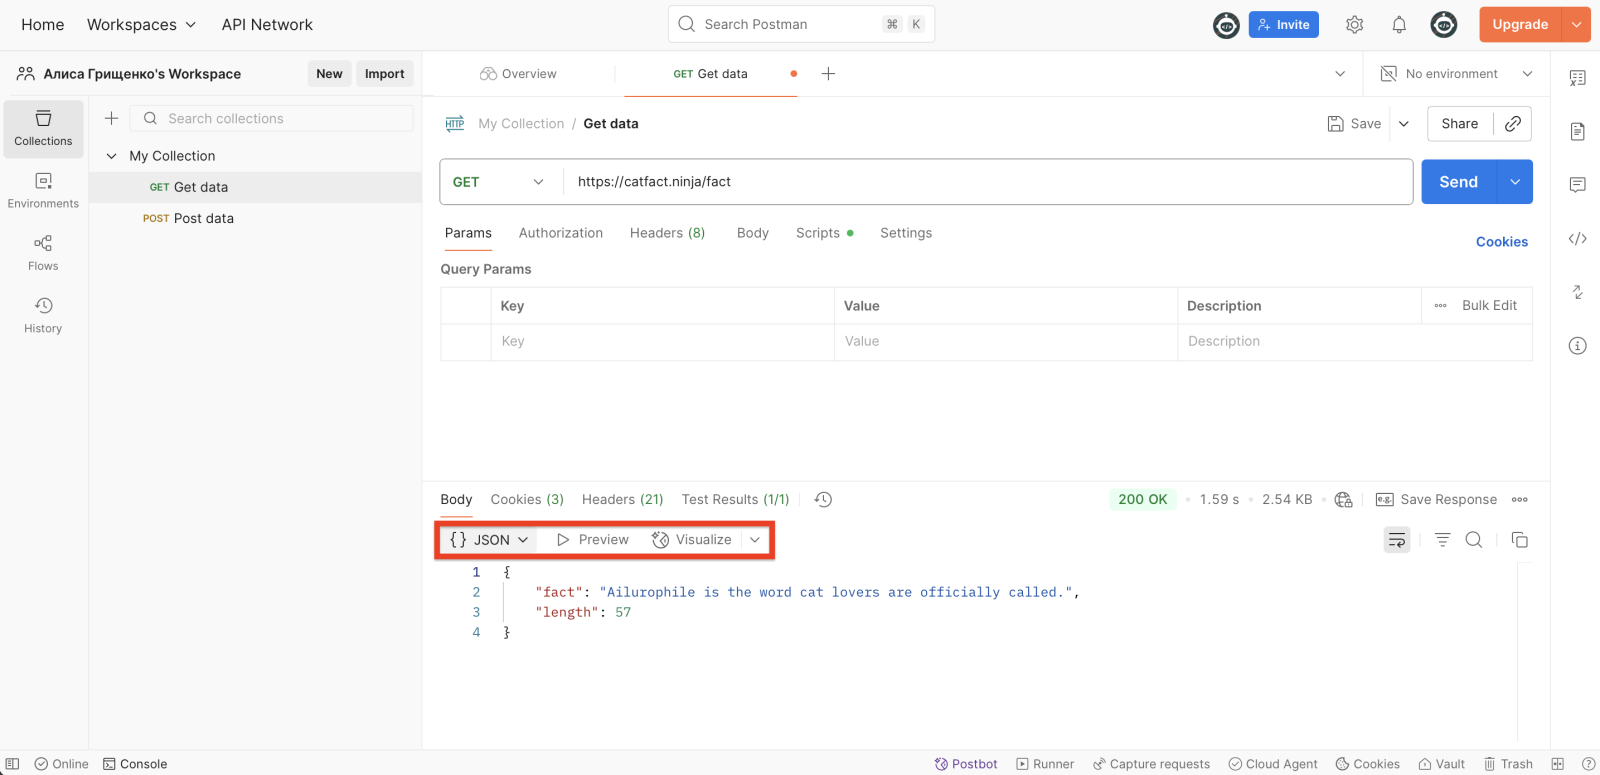Open more response actions menu
The width and height of the screenshot is (1600, 775).
click(1520, 500)
